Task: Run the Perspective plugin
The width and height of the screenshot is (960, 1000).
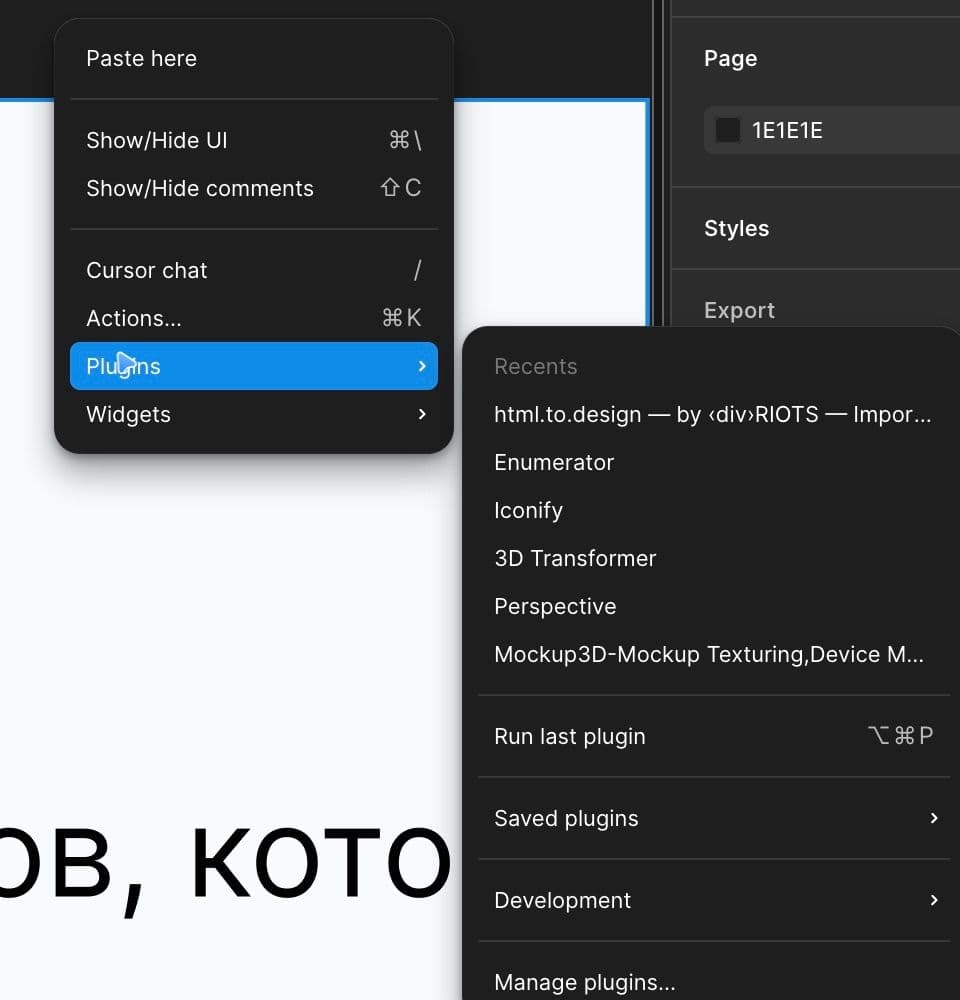Action: point(713,607)
